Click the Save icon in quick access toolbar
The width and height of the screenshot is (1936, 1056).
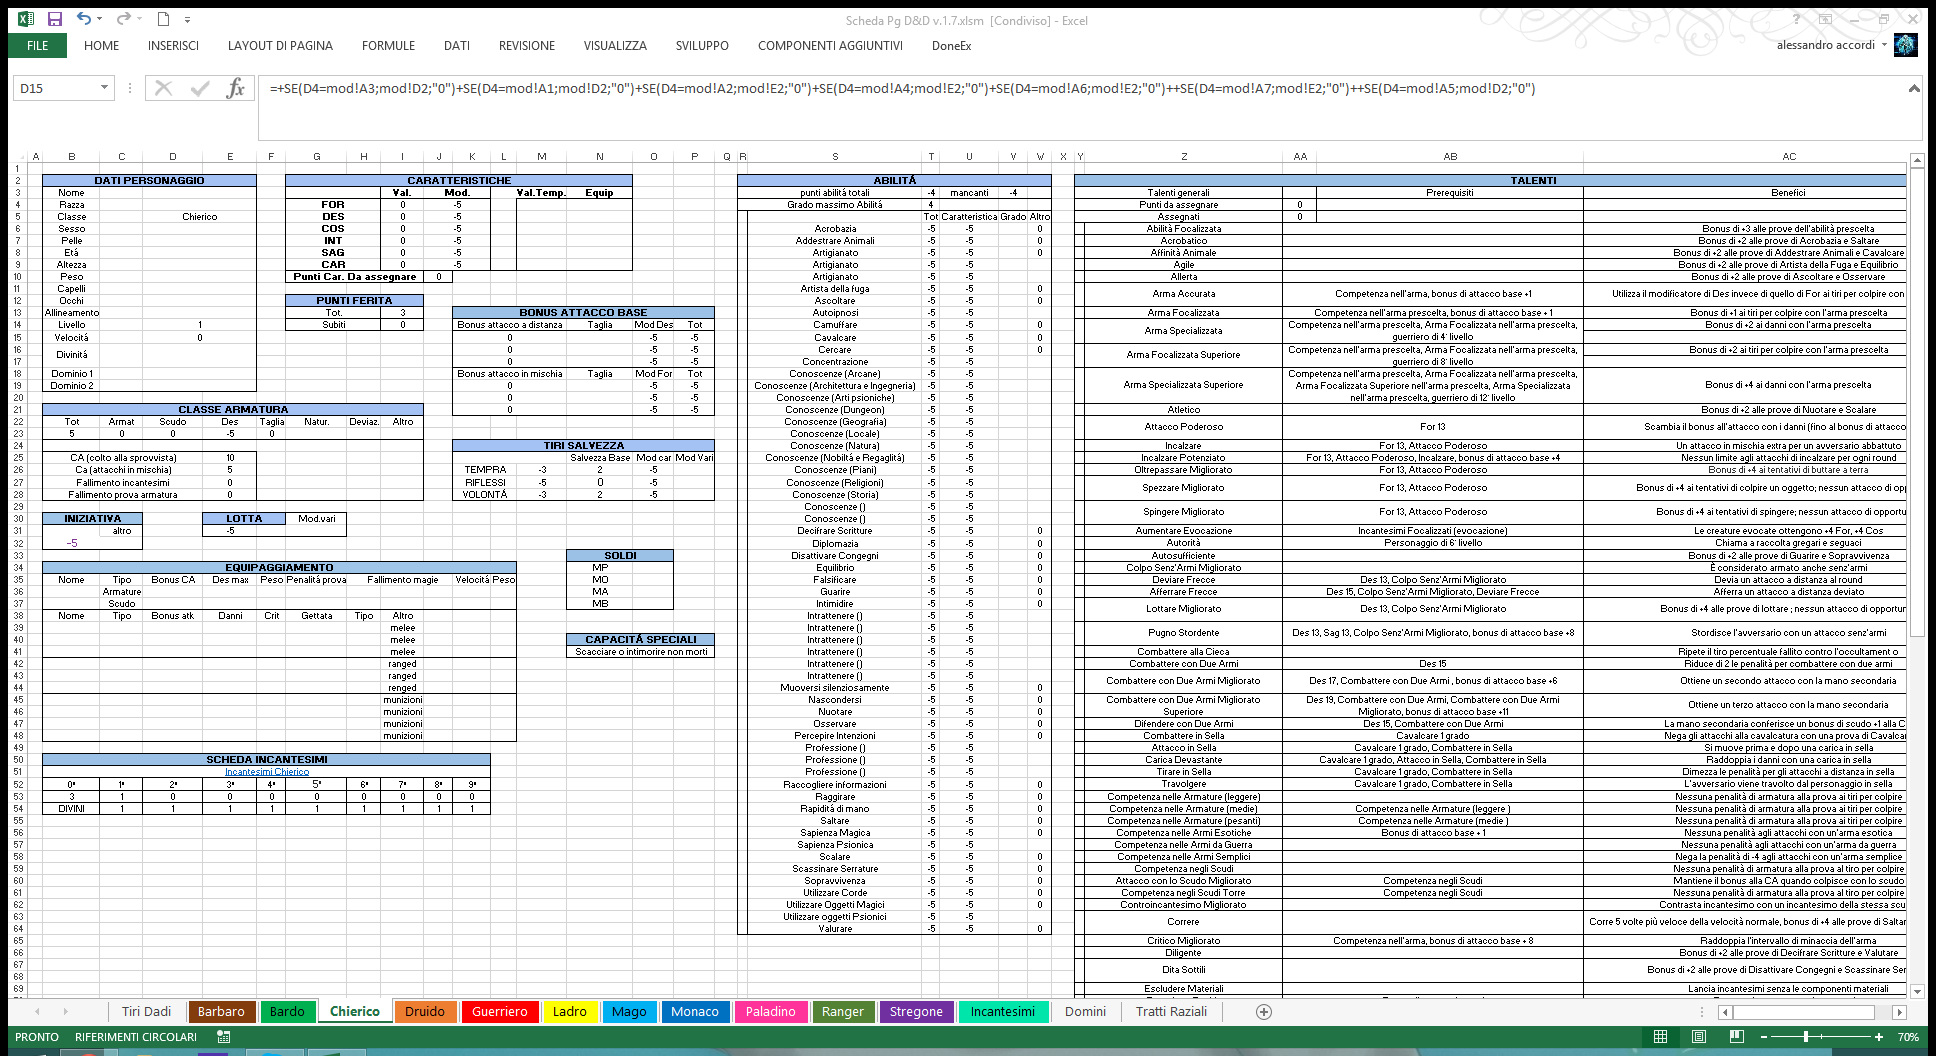pos(55,19)
